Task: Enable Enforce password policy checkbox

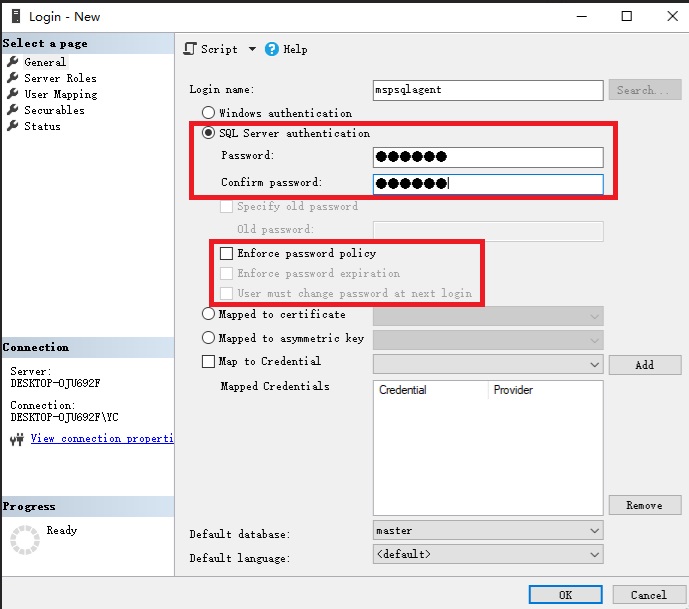Action: [x=226, y=254]
